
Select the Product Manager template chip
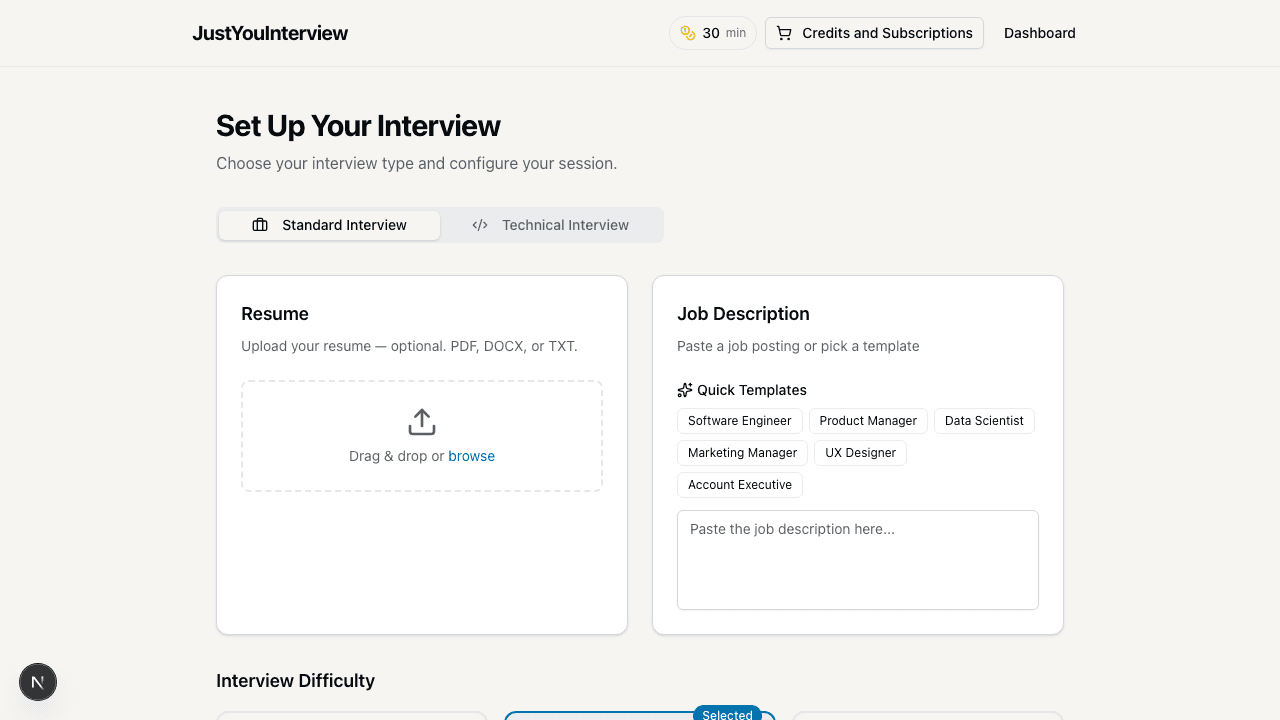[868, 421]
